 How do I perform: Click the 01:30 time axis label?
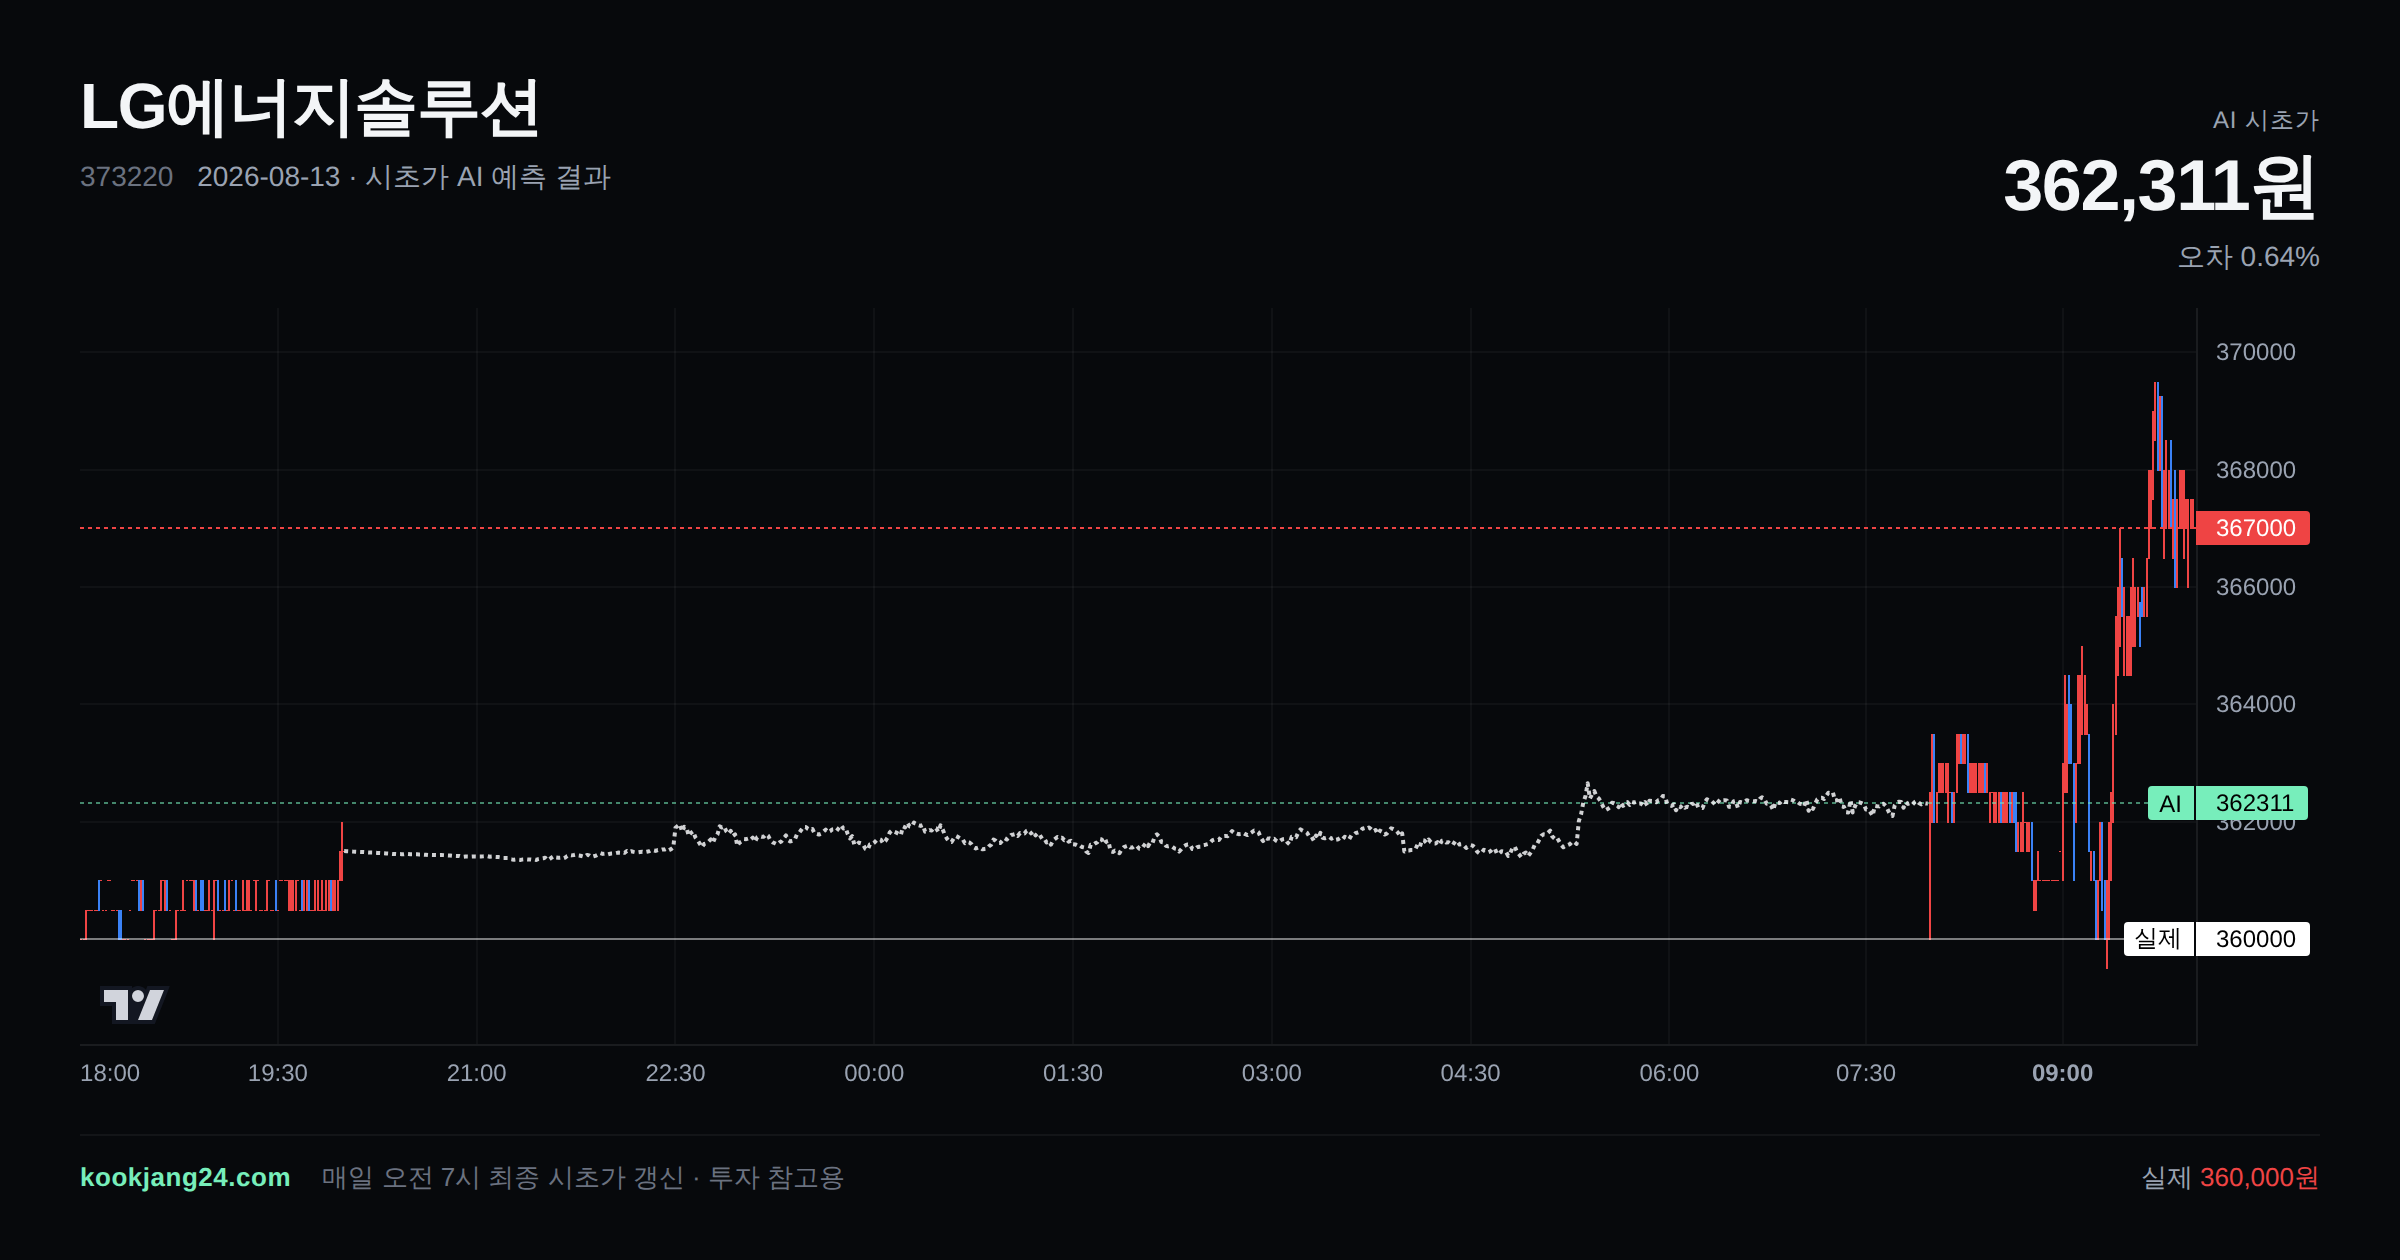(x=1073, y=1073)
